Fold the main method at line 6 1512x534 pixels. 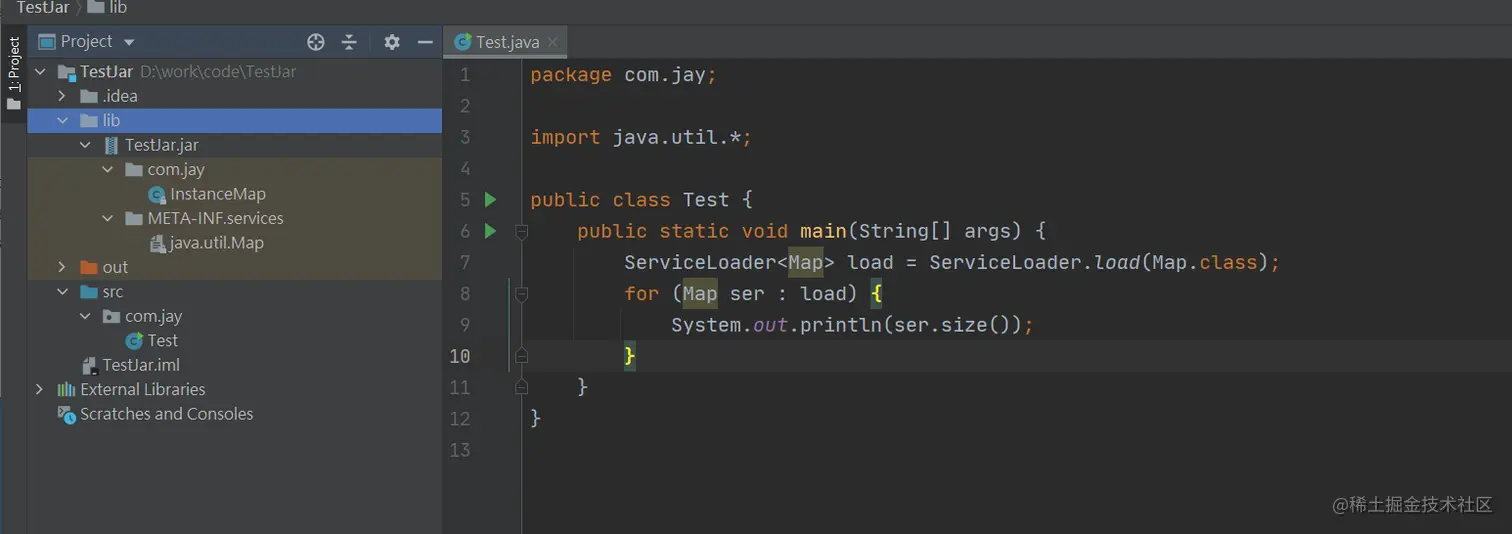click(521, 231)
